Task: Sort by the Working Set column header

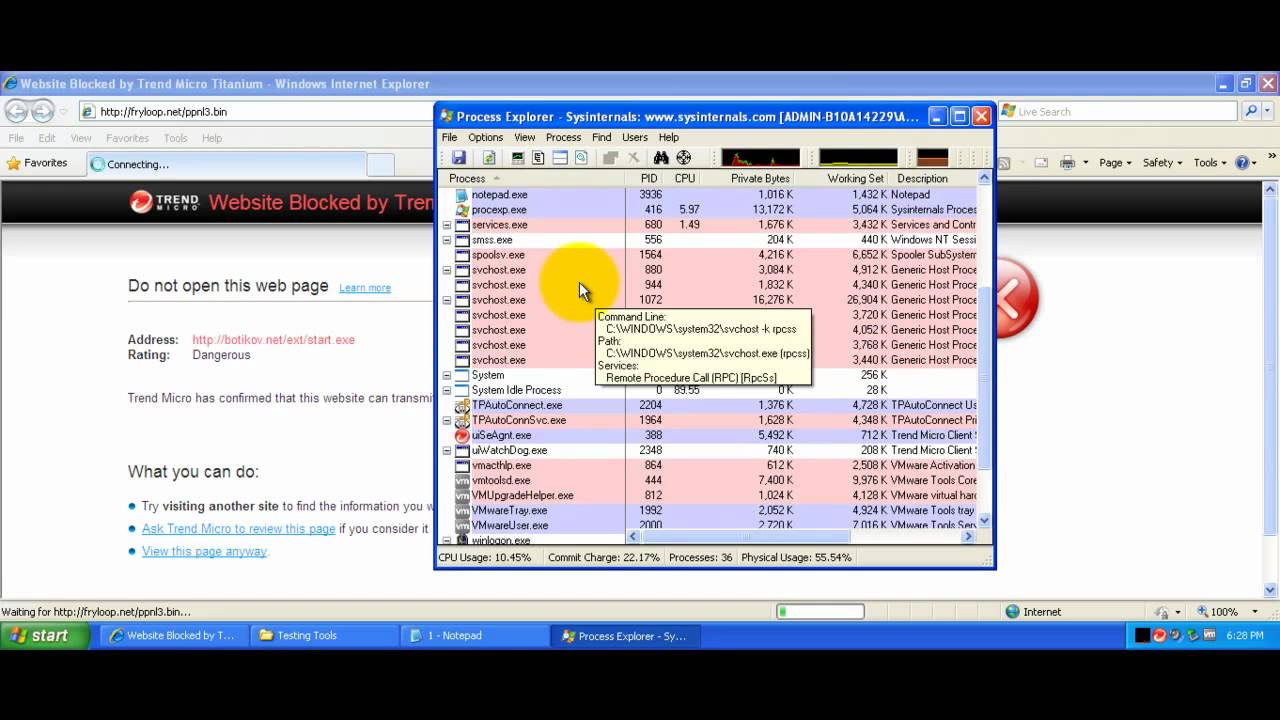Action: [x=854, y=178]
